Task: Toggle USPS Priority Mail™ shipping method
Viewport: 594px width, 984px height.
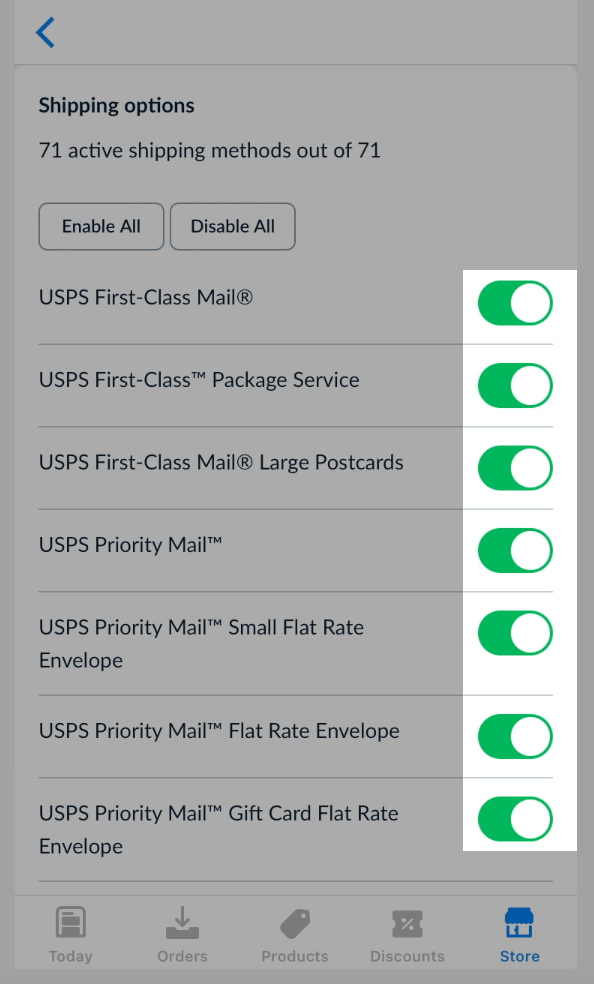Action: [514, 550]
